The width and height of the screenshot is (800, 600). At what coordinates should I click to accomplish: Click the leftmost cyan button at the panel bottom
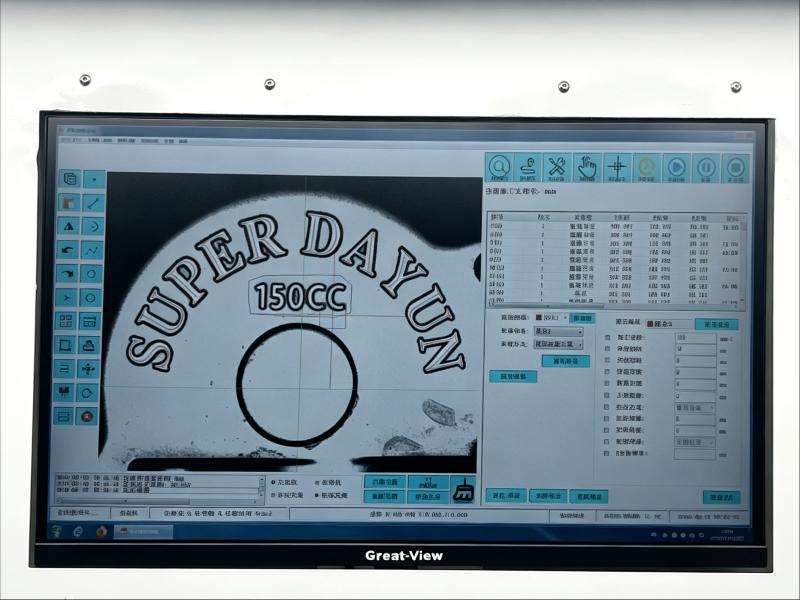coord(506,495)
